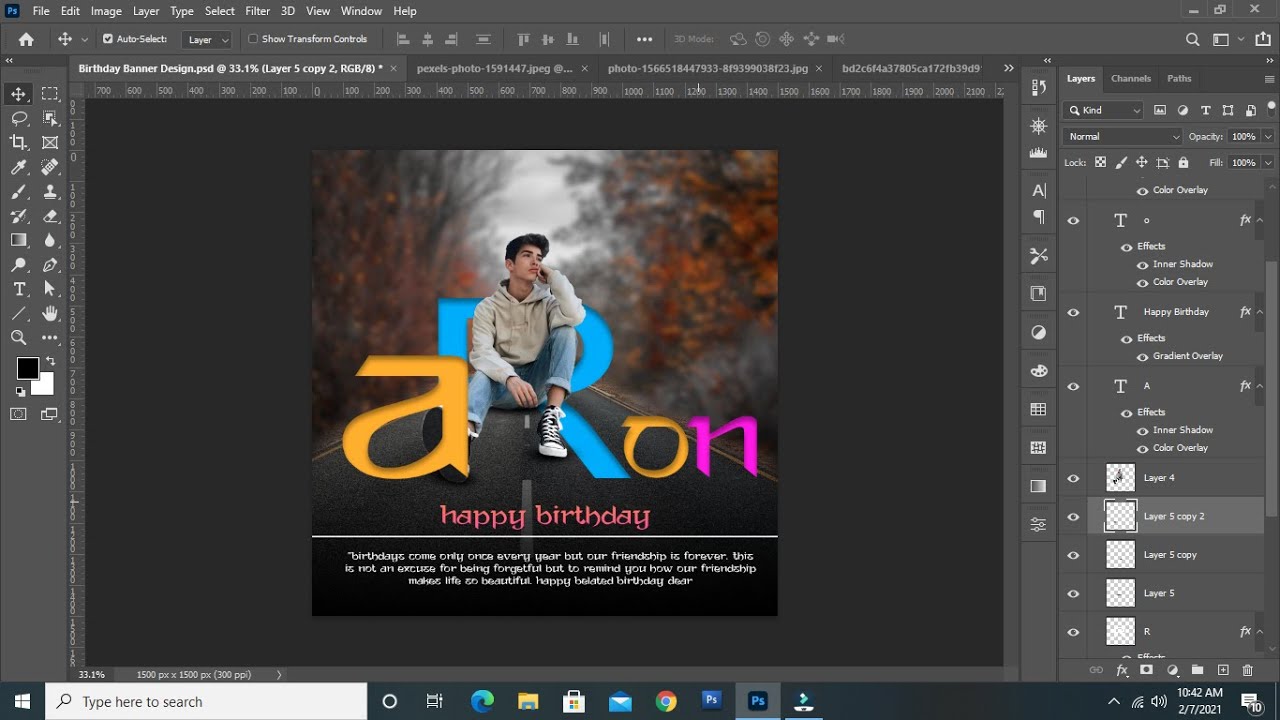Hide the Happy Birthday text layer
The height and width of the screenshot is (720, 1280).
point(1073,313)
